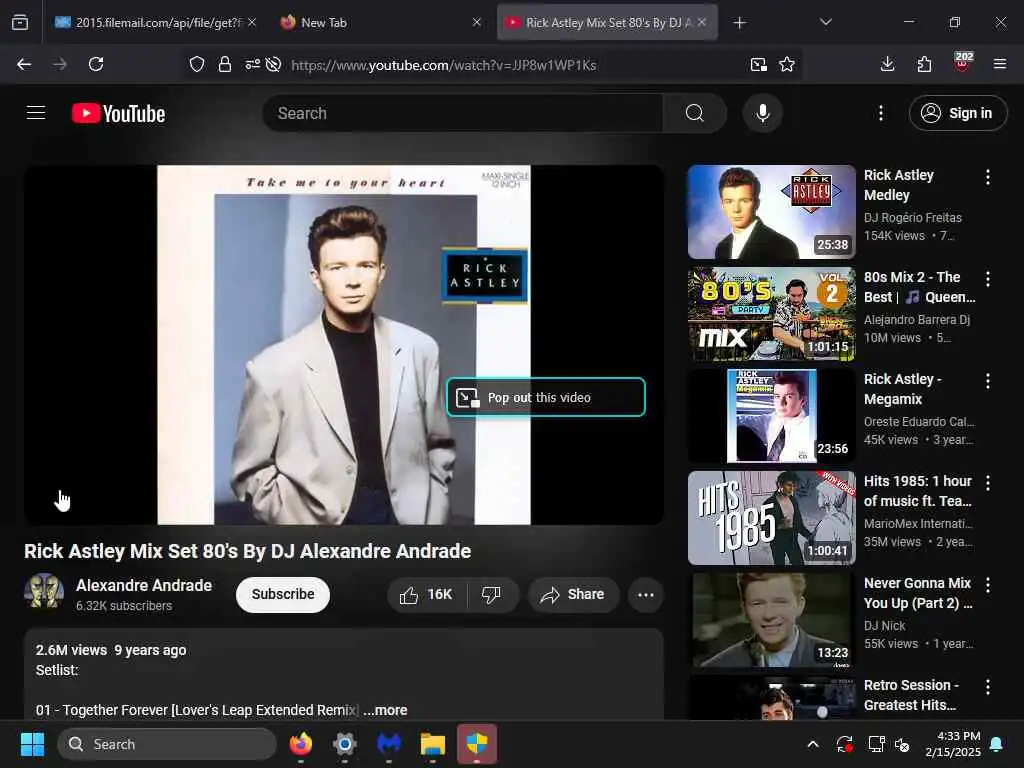
Task: Open options menu for Rick Astley Medley
Action: (987, 176)
